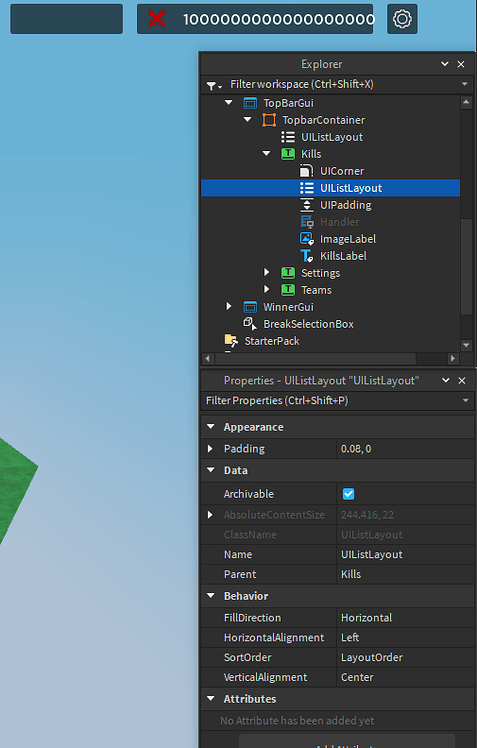Click the settings gear button in topbar
Image resolution: width=477 pixels, height=748 pixels.
(402, 19)
